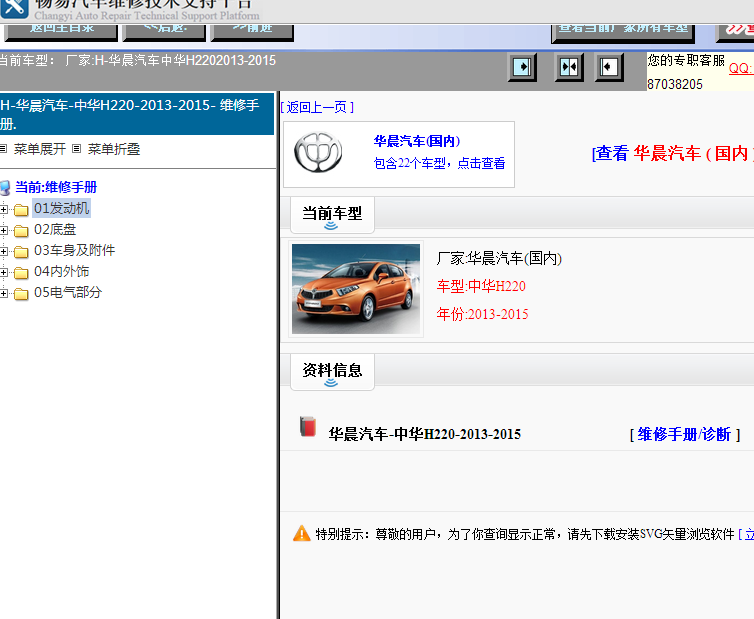Viewport: 754px width, 619px height.
Task: Click the split-arrows panel layout icon
Action: [569, 67]
